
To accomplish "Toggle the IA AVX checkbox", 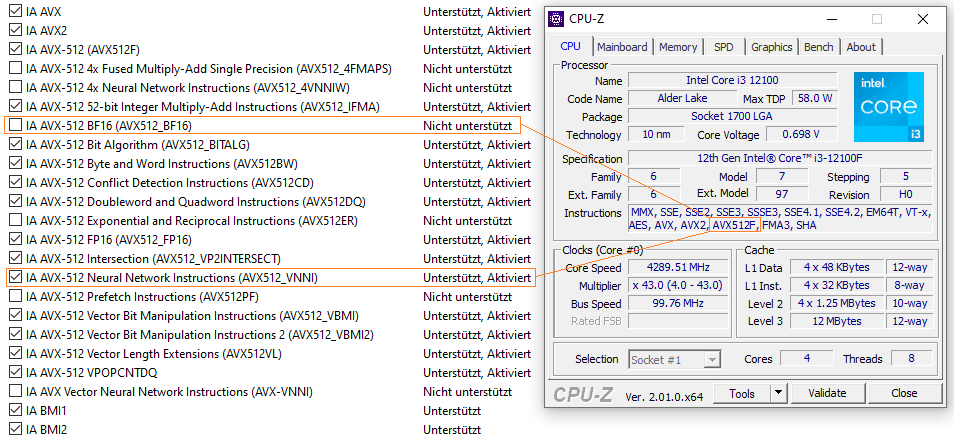I will tap(16, 12).
